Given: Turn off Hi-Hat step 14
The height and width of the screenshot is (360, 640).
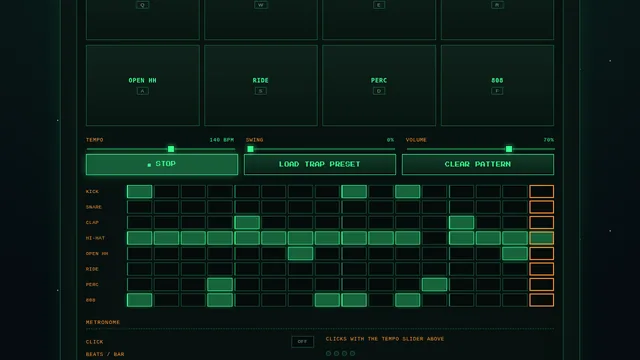Looking at the screenshot, I should pos(488,238).
